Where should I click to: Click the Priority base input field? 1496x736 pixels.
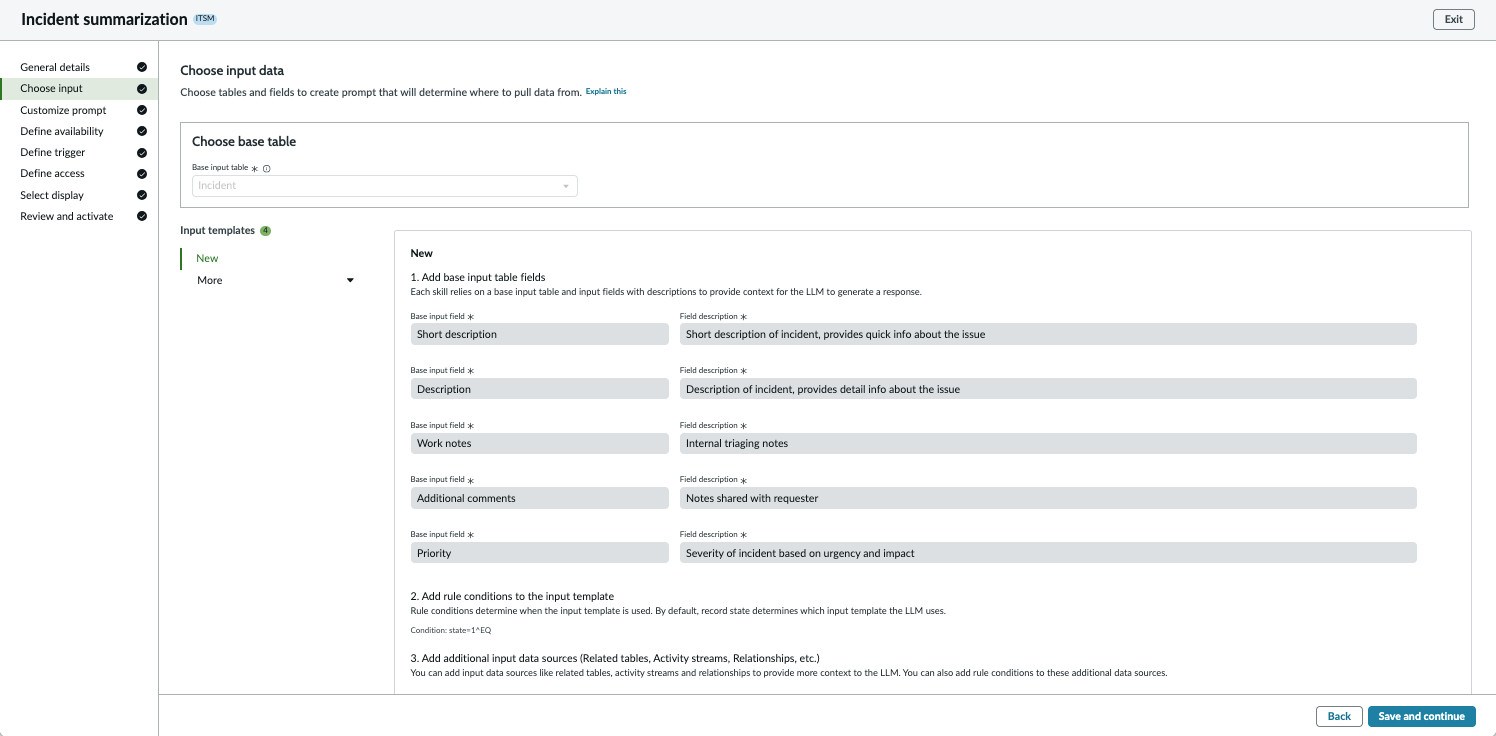(x=539, y=553)
